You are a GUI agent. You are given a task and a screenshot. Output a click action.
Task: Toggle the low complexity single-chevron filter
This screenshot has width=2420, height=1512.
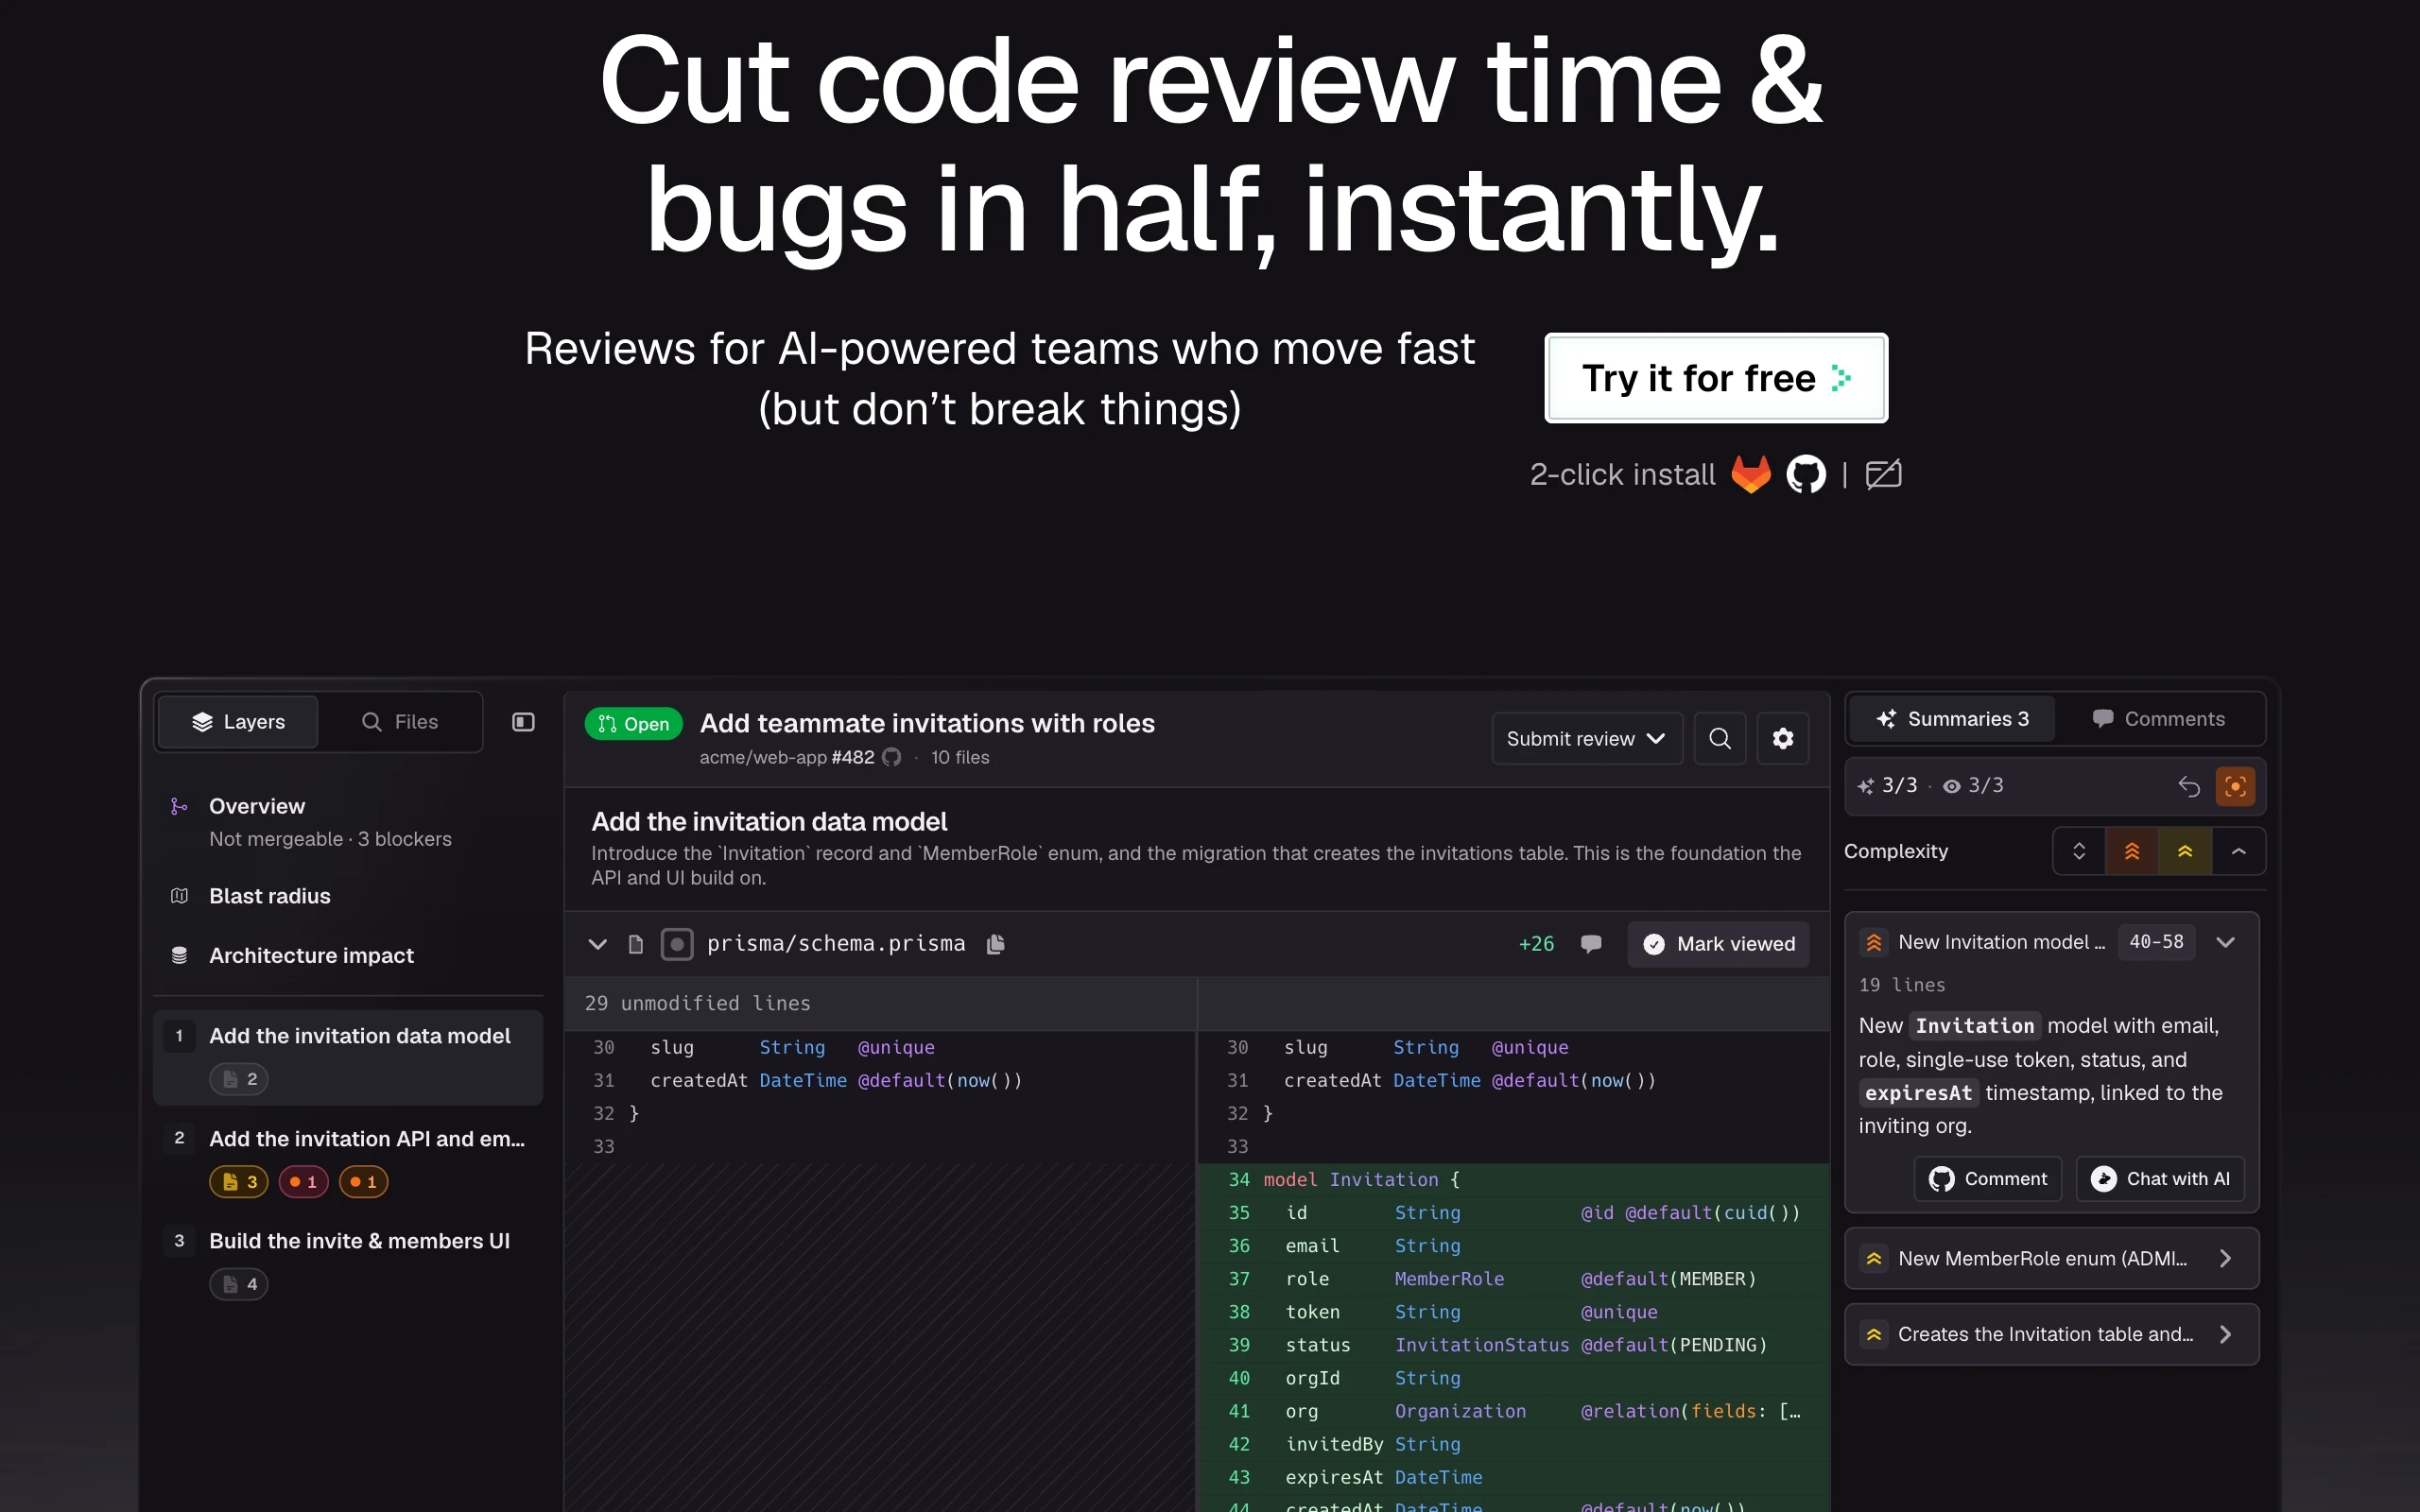point(2239,851)
